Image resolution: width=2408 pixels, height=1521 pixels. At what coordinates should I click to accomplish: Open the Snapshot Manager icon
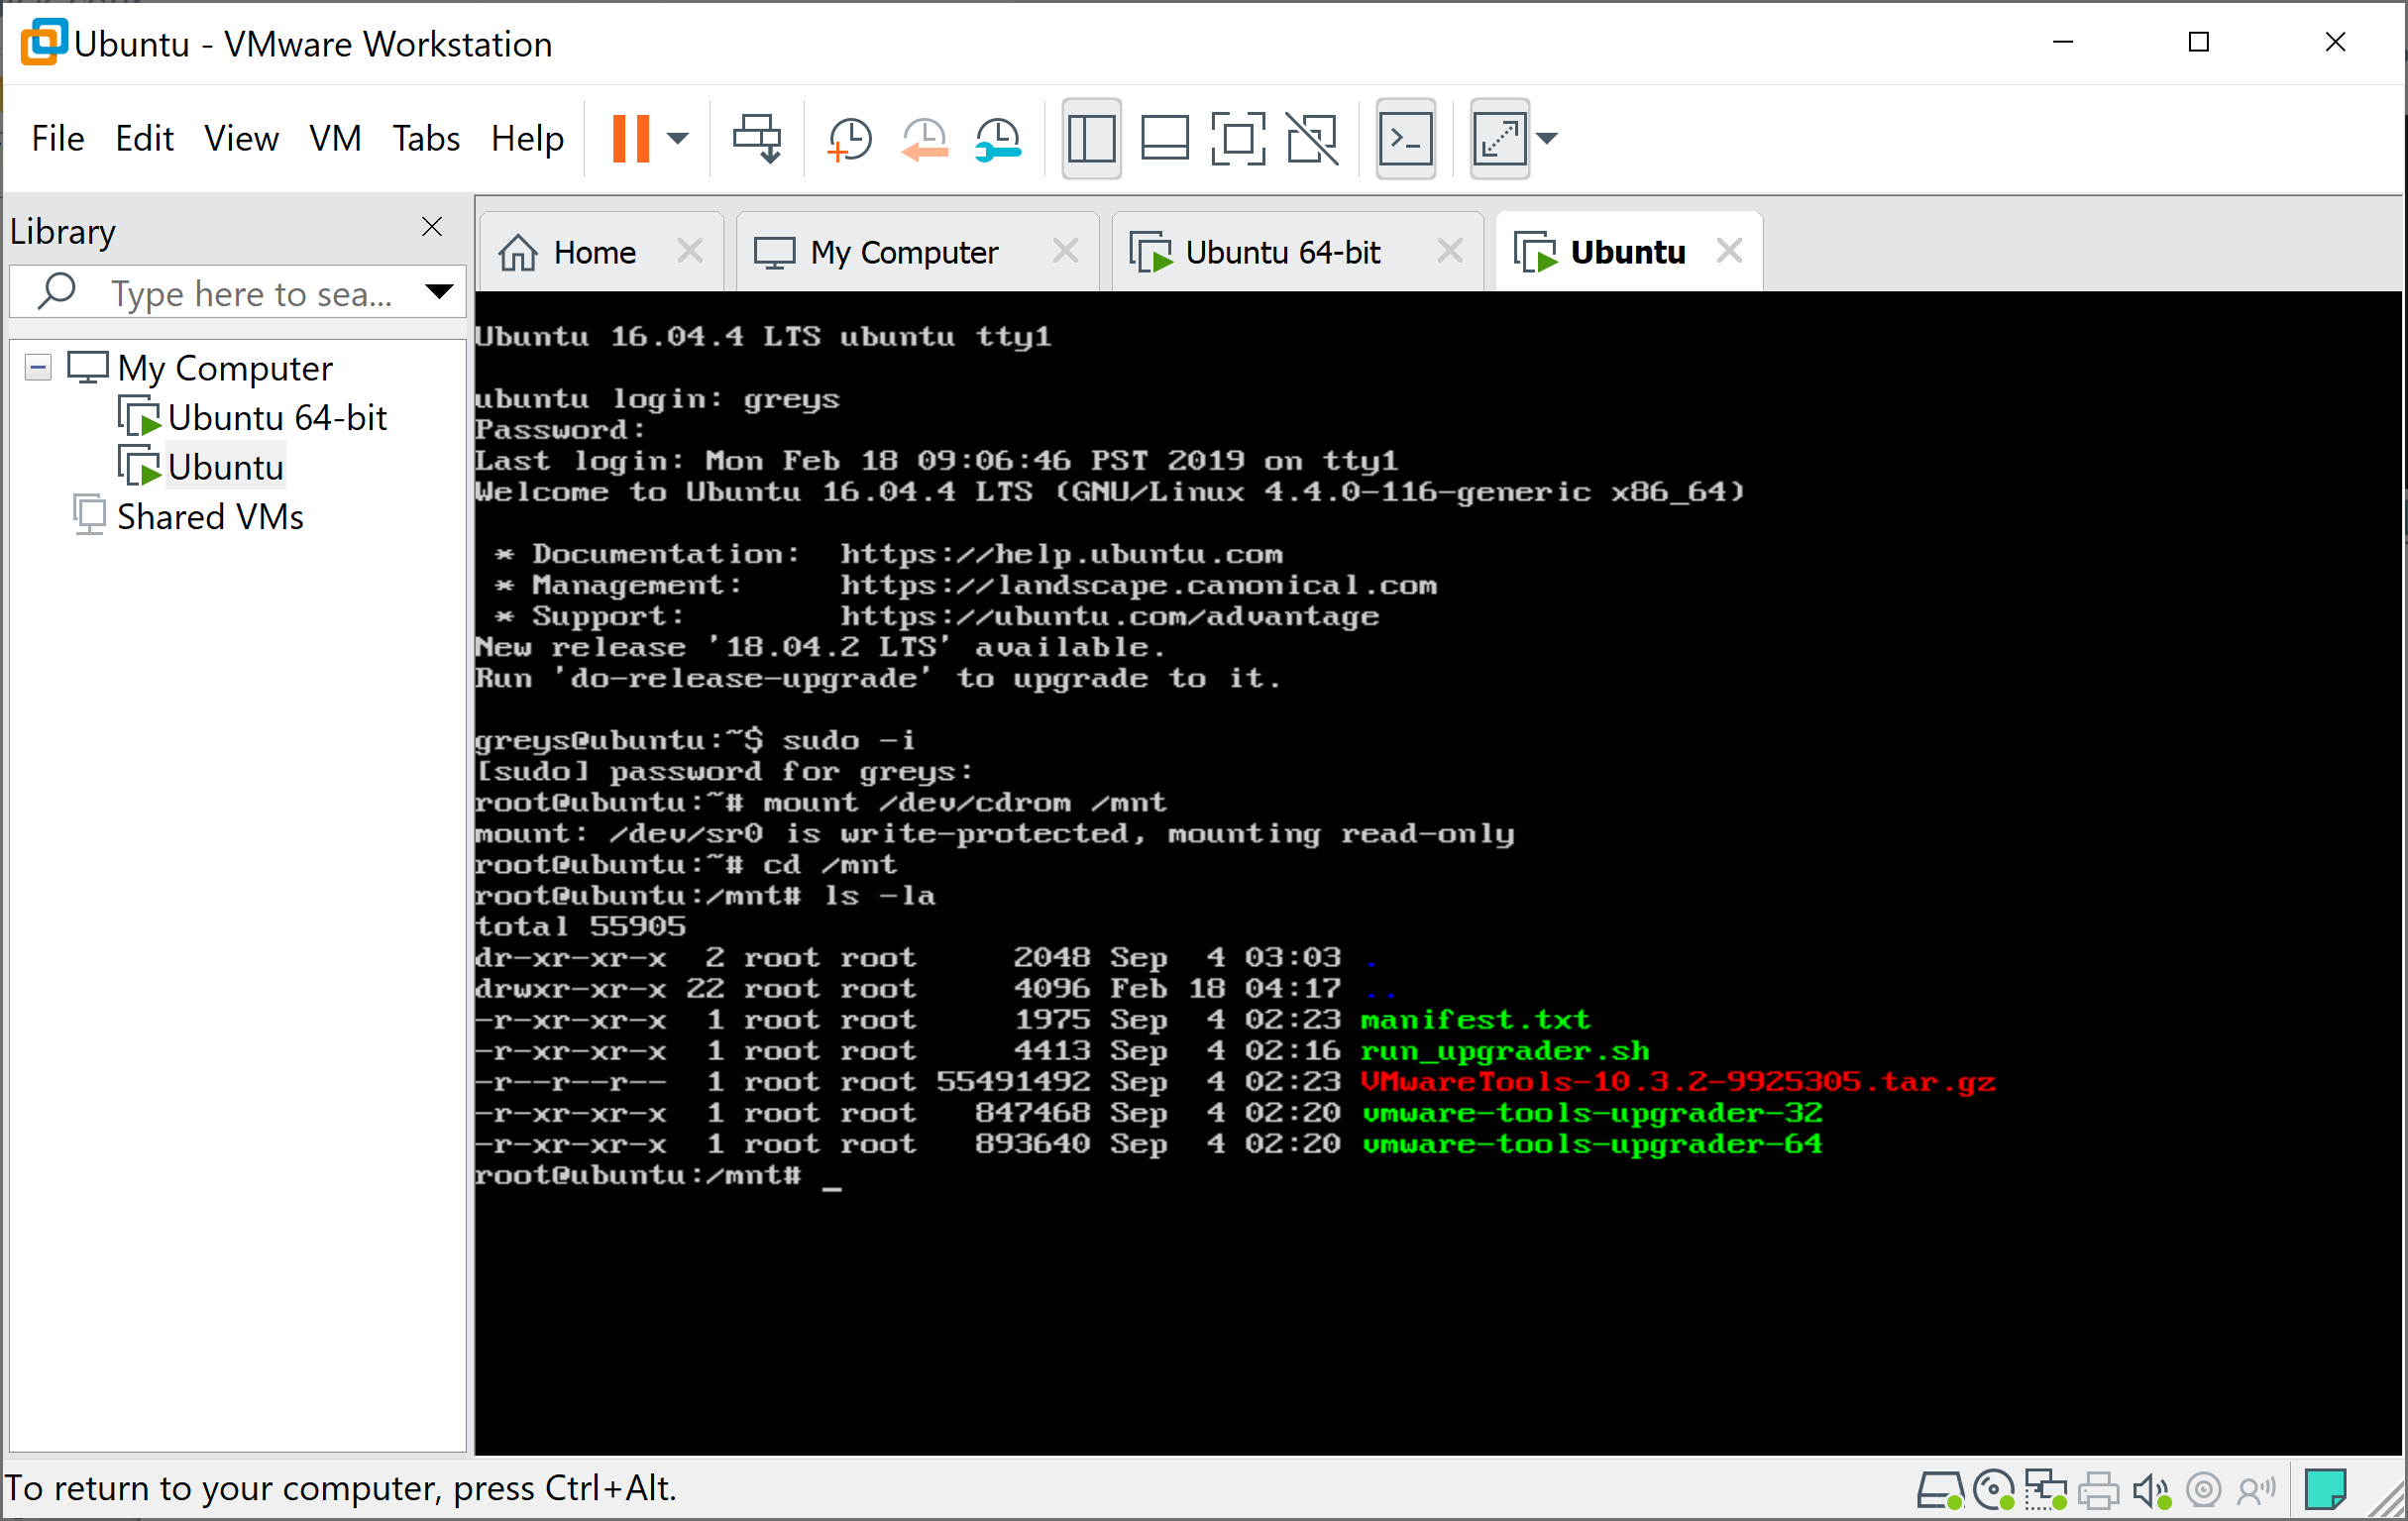(x=998, y=138)
